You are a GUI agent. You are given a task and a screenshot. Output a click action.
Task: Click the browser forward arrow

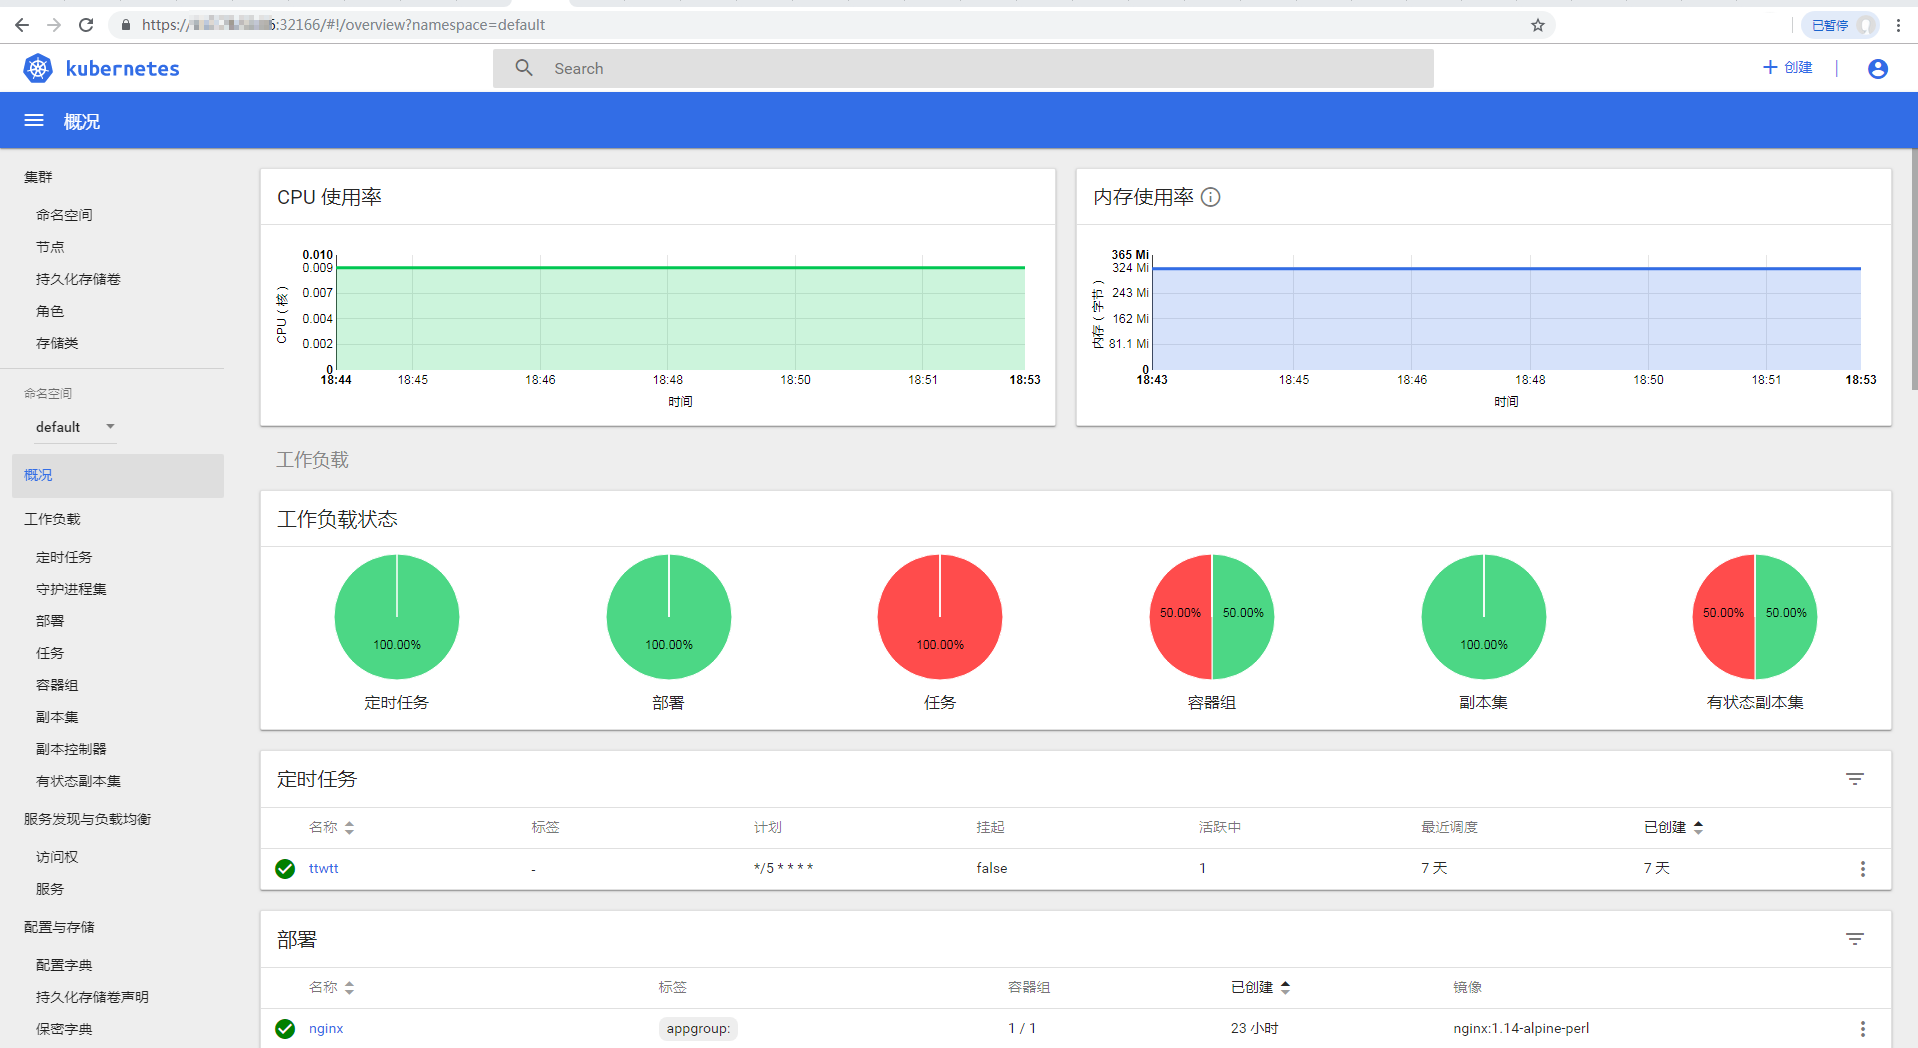click(x=54, y=25)
